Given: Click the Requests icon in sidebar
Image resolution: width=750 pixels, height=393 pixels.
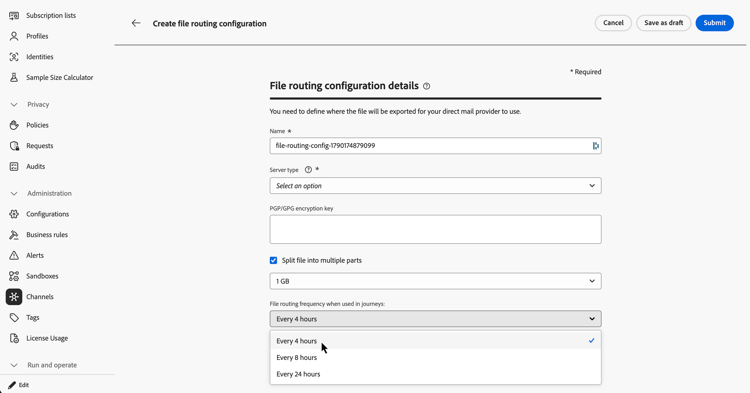Looking at the screenshot, I should tap(14, 146).
